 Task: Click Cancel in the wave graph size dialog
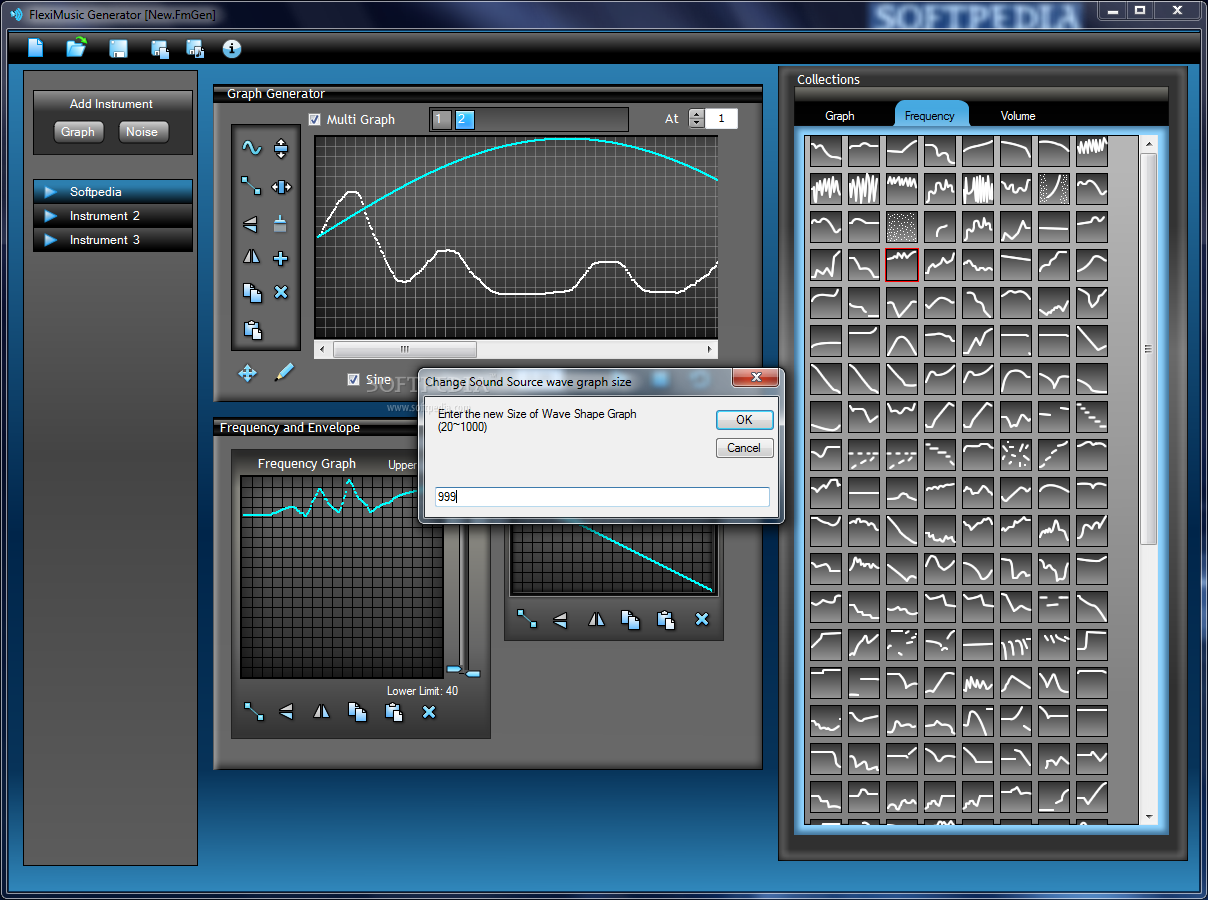click(745, 448)
